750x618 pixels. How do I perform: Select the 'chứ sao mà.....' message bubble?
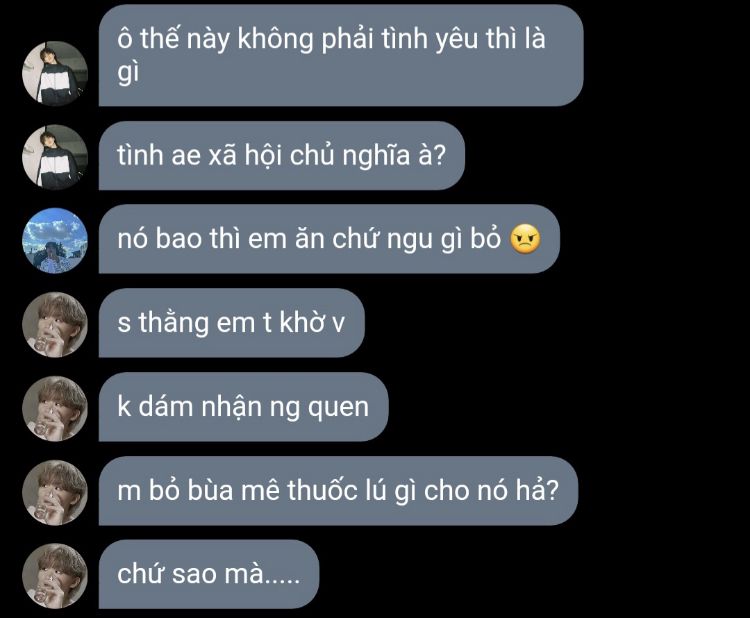[x=209, y=574]
